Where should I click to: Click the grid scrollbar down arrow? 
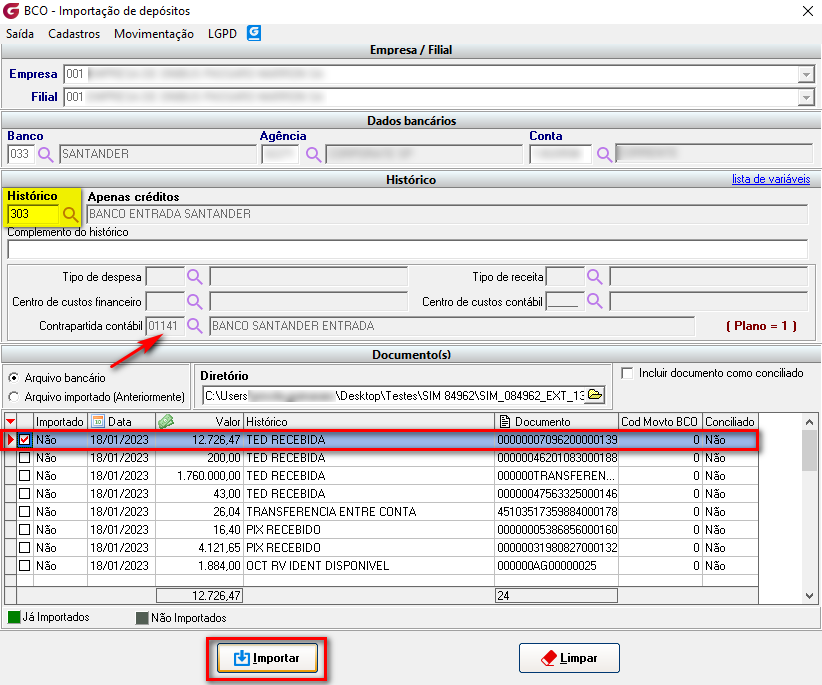click(809, 595)
